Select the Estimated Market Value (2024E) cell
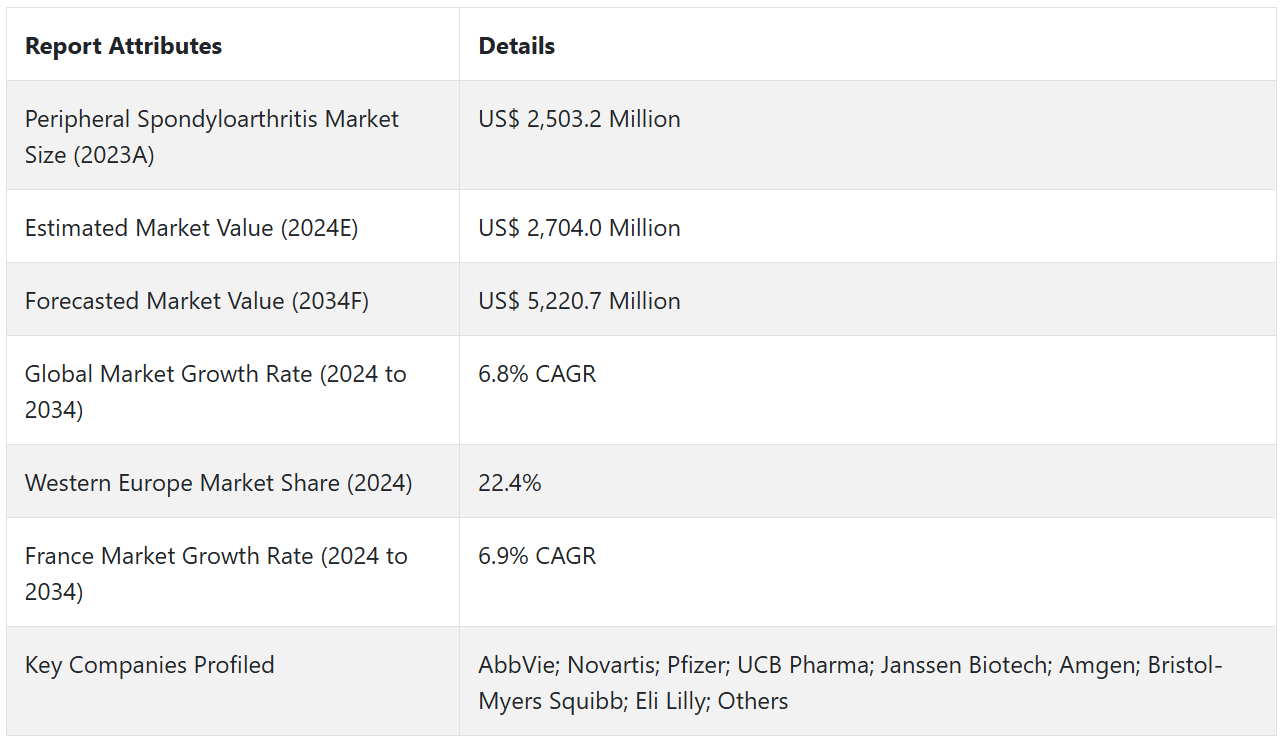The height and width of the screenshot is (748, 1288). pos(191,228)
